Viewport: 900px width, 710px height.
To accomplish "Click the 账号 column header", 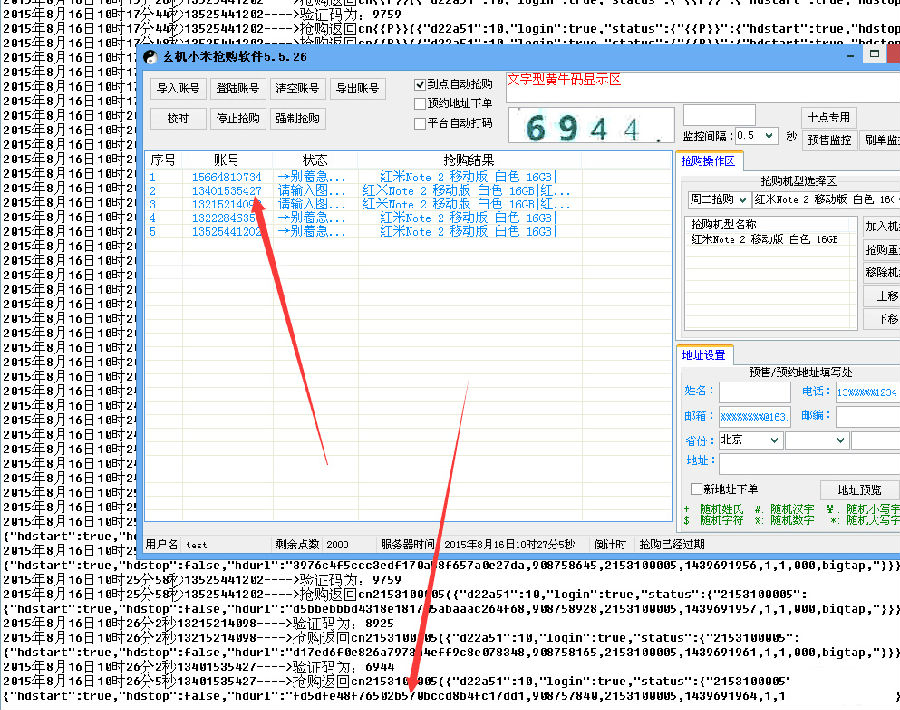I will pyautogui.click(x=226, y=160).
